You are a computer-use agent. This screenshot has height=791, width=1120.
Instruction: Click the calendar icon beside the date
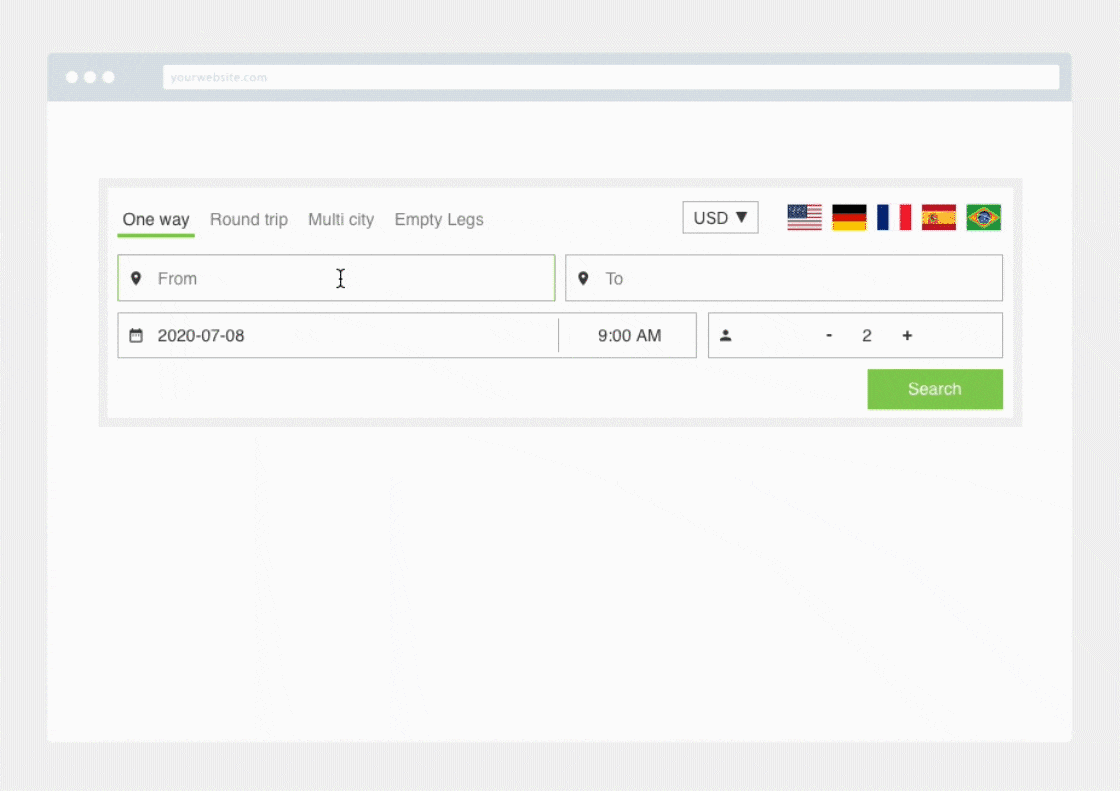tap(136, 336)
